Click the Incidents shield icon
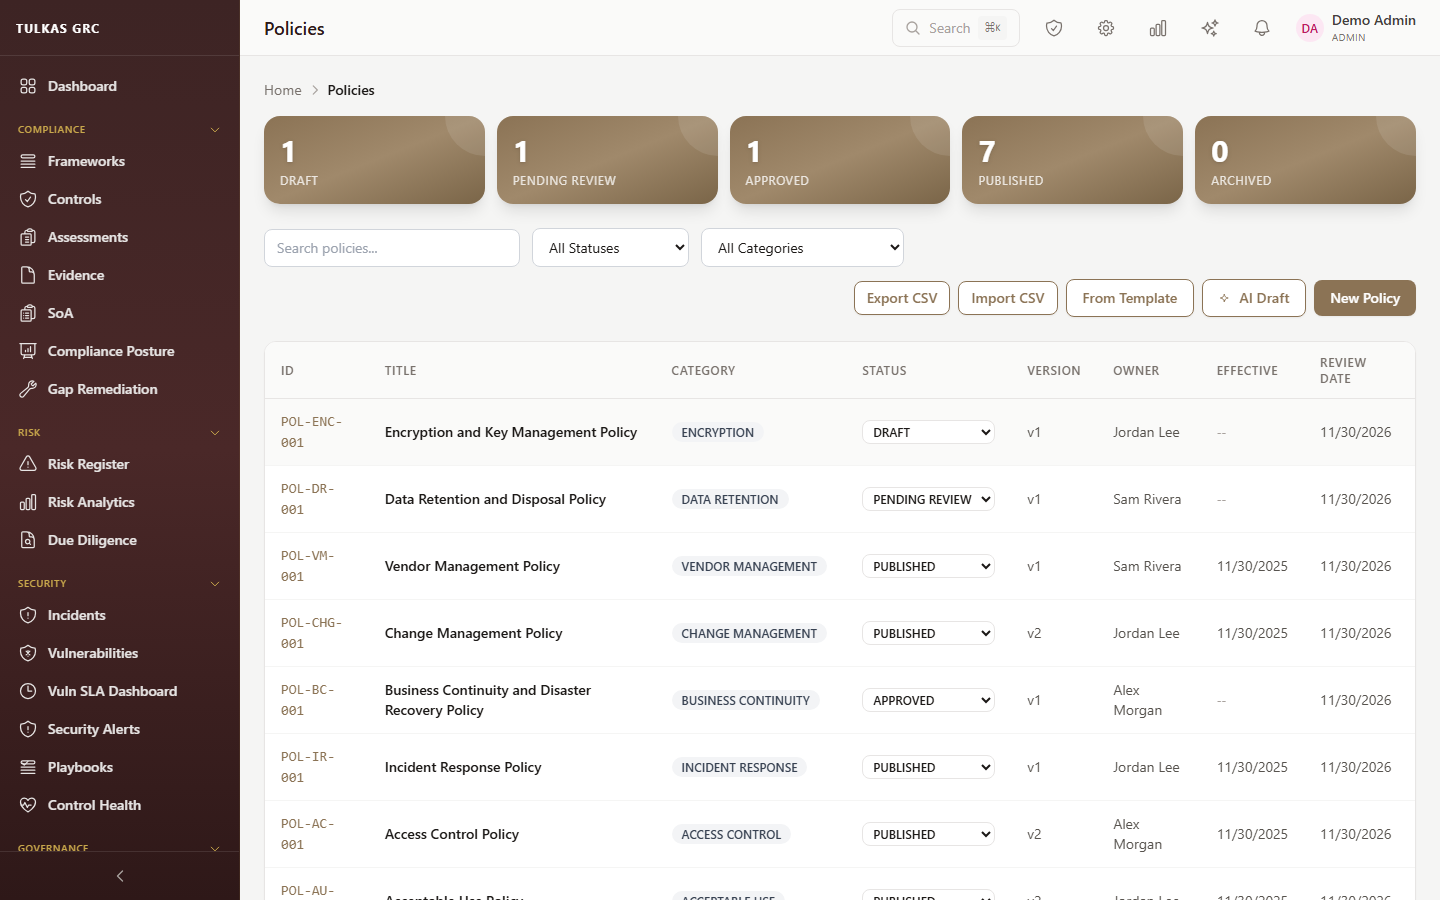 28,615
